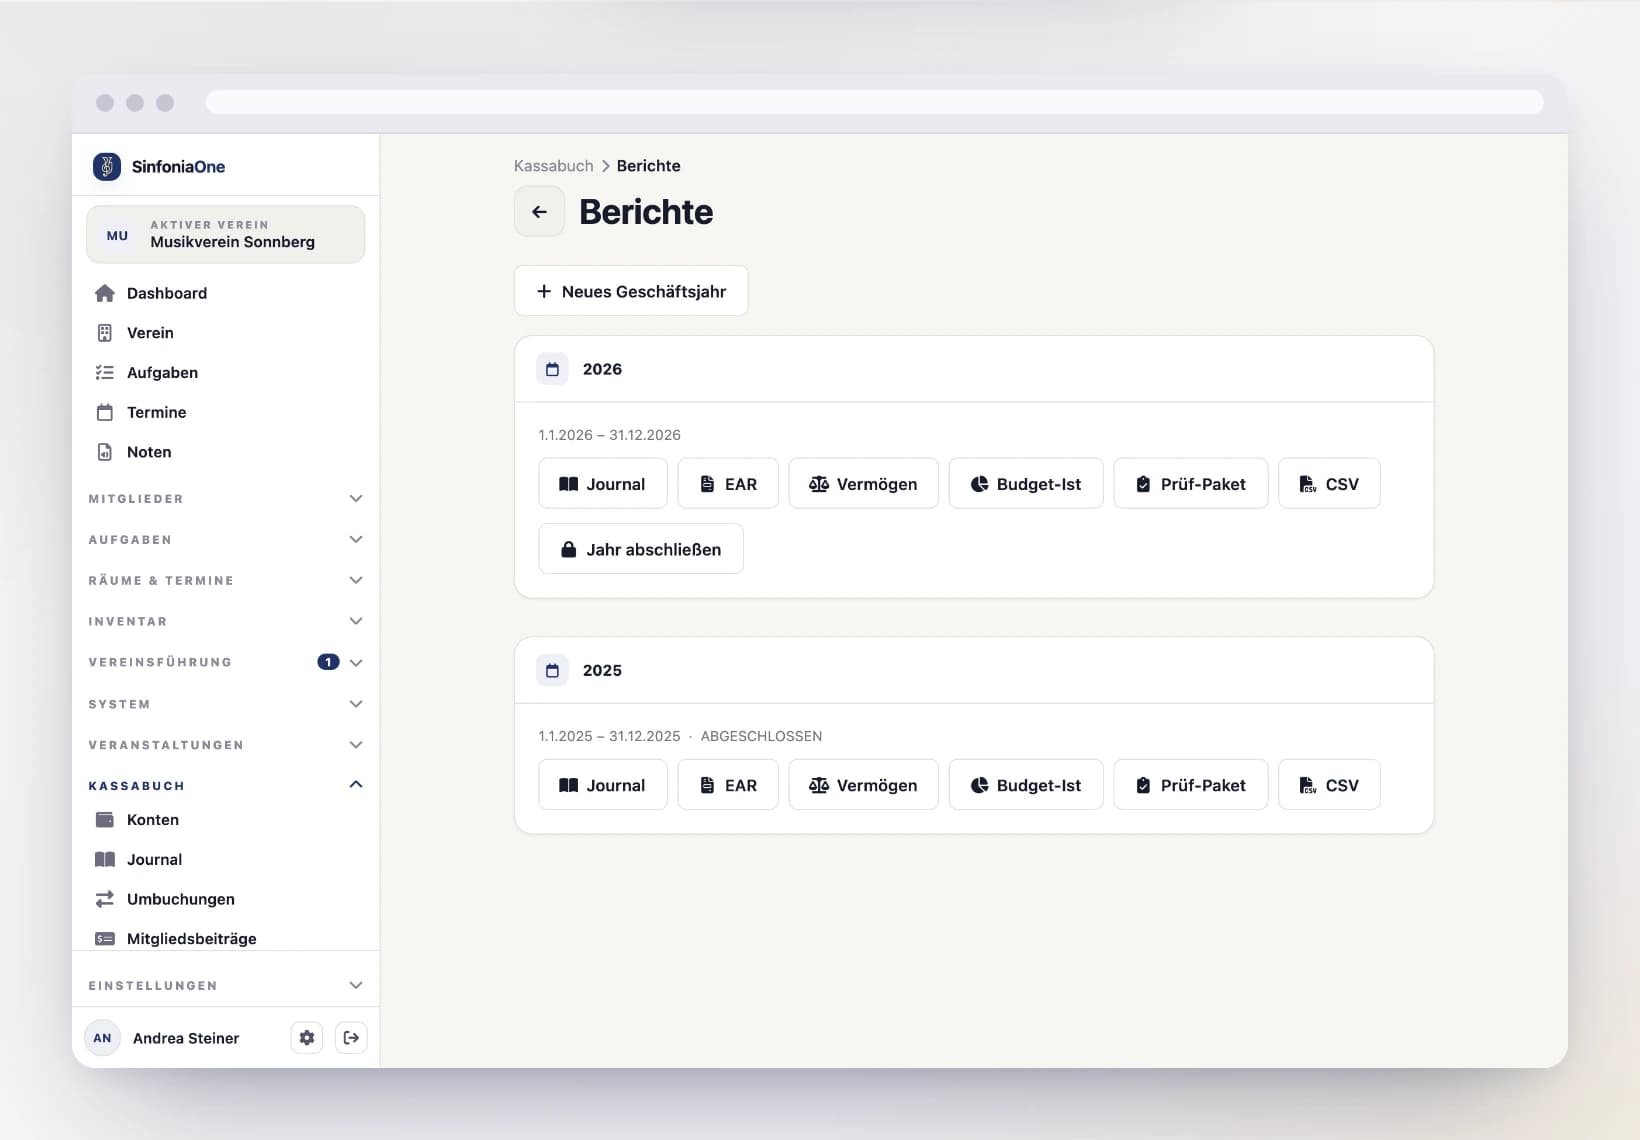Expand the Inventar section
This screenshot has height=1140, width=1640.
[226, 621]
